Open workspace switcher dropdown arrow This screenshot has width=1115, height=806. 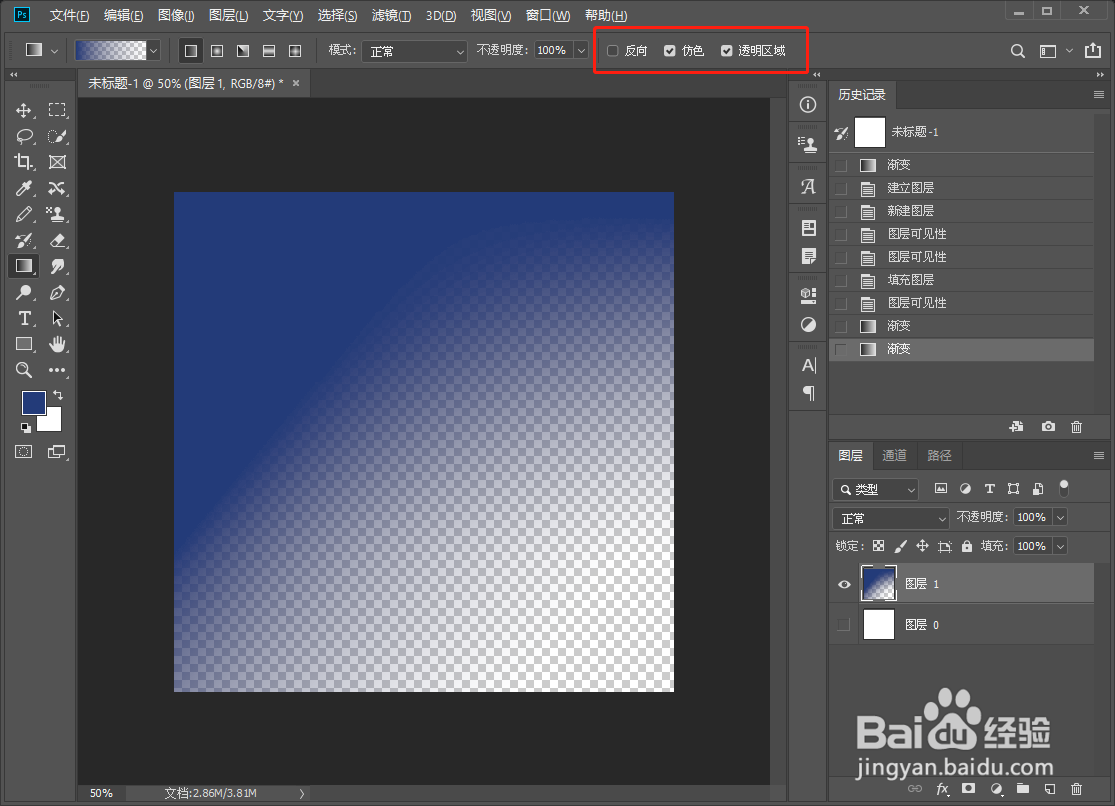pos(1069,51)
